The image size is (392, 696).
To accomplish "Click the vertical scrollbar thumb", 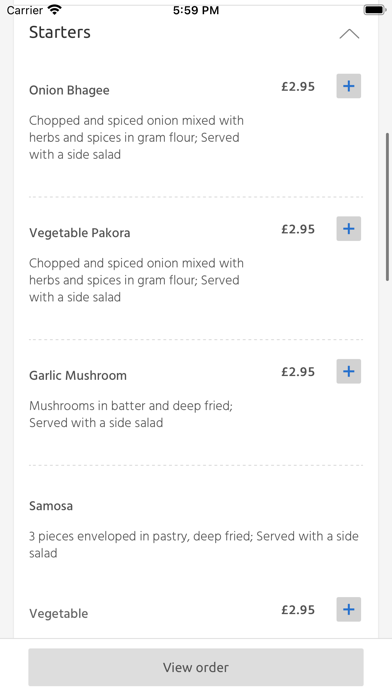I will (387, 207).
